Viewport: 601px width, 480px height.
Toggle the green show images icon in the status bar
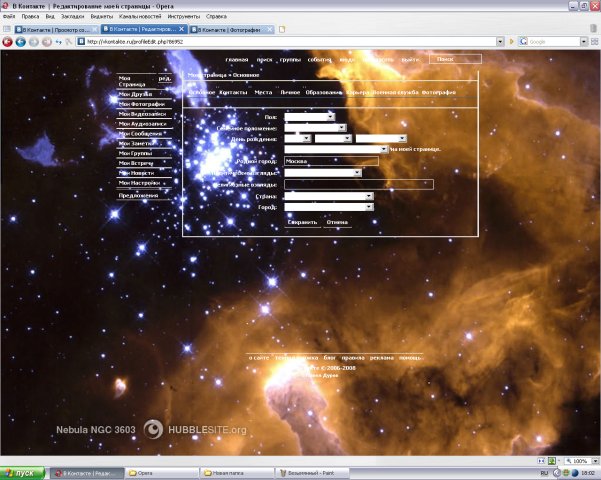tap(552, 461)
